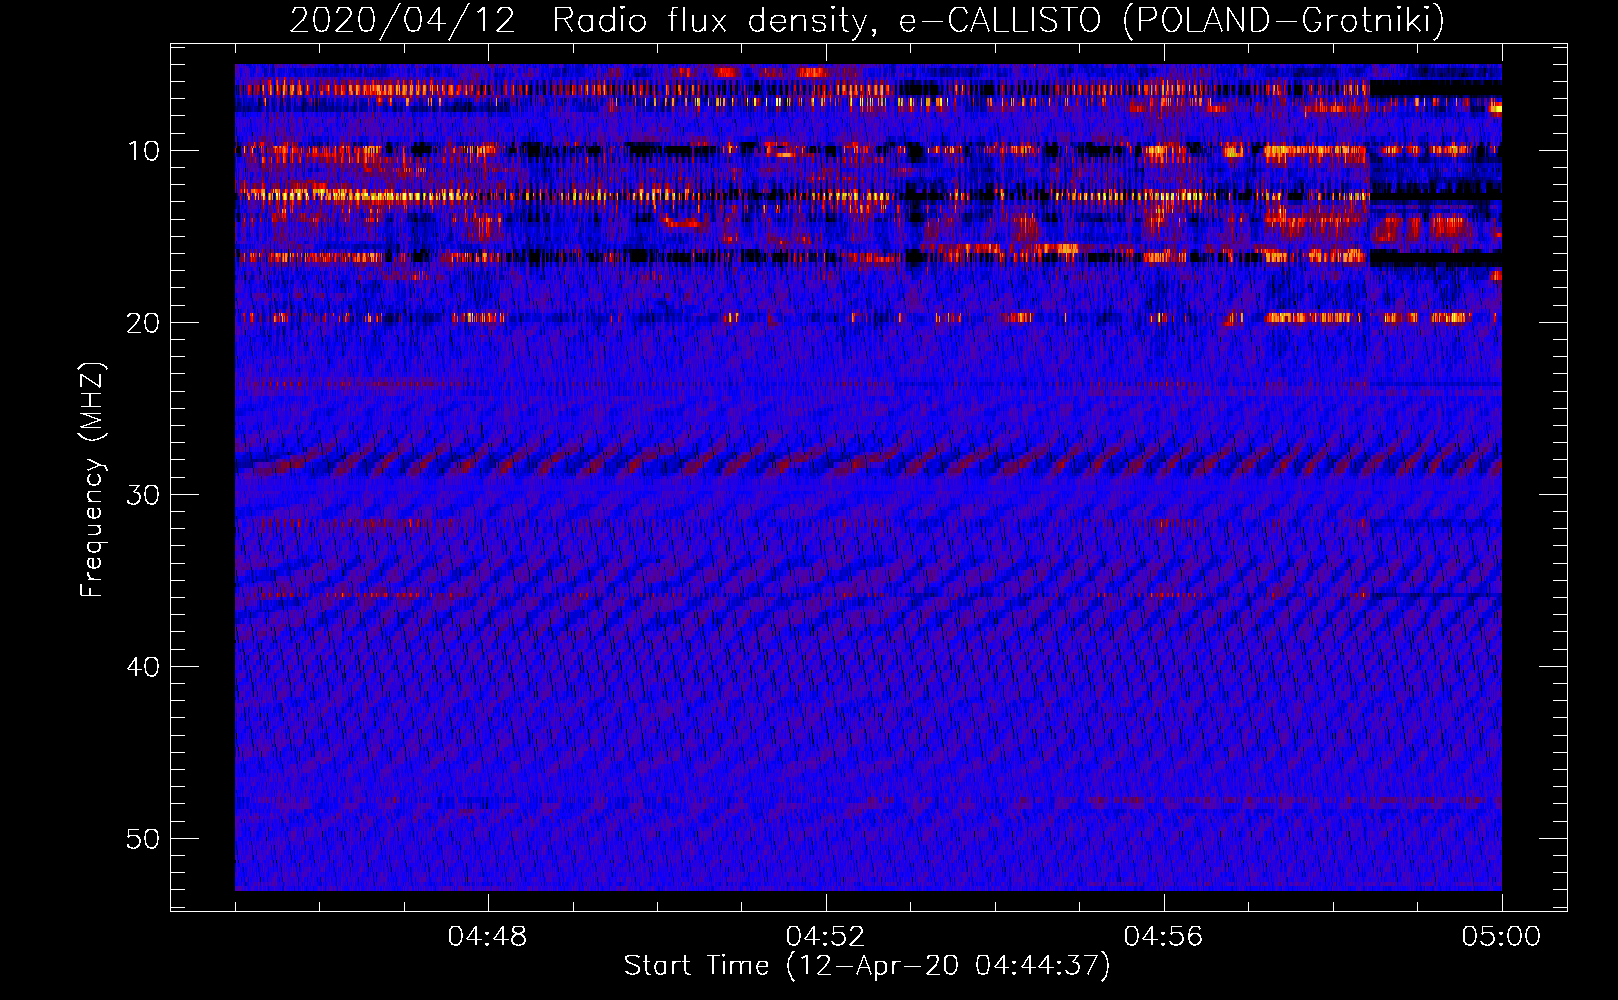Click the '05:00' time axis label
The image size is (1618, 1000).
1501,937
